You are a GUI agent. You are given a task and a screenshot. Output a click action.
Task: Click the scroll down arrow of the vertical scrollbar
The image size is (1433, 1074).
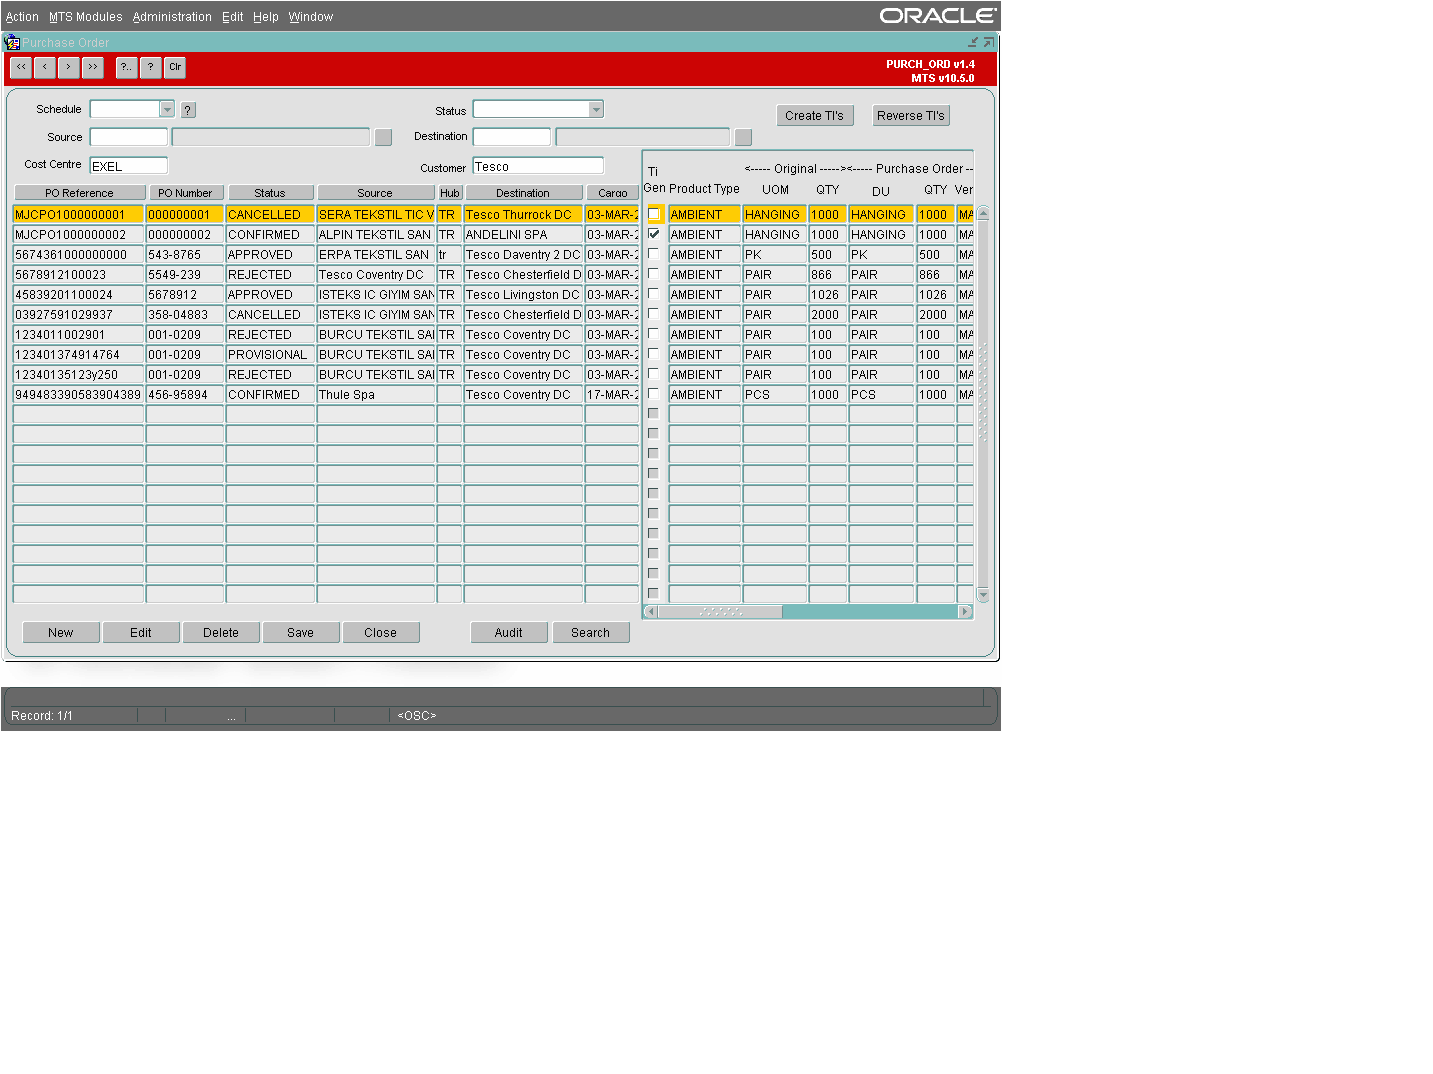point(983,595)
